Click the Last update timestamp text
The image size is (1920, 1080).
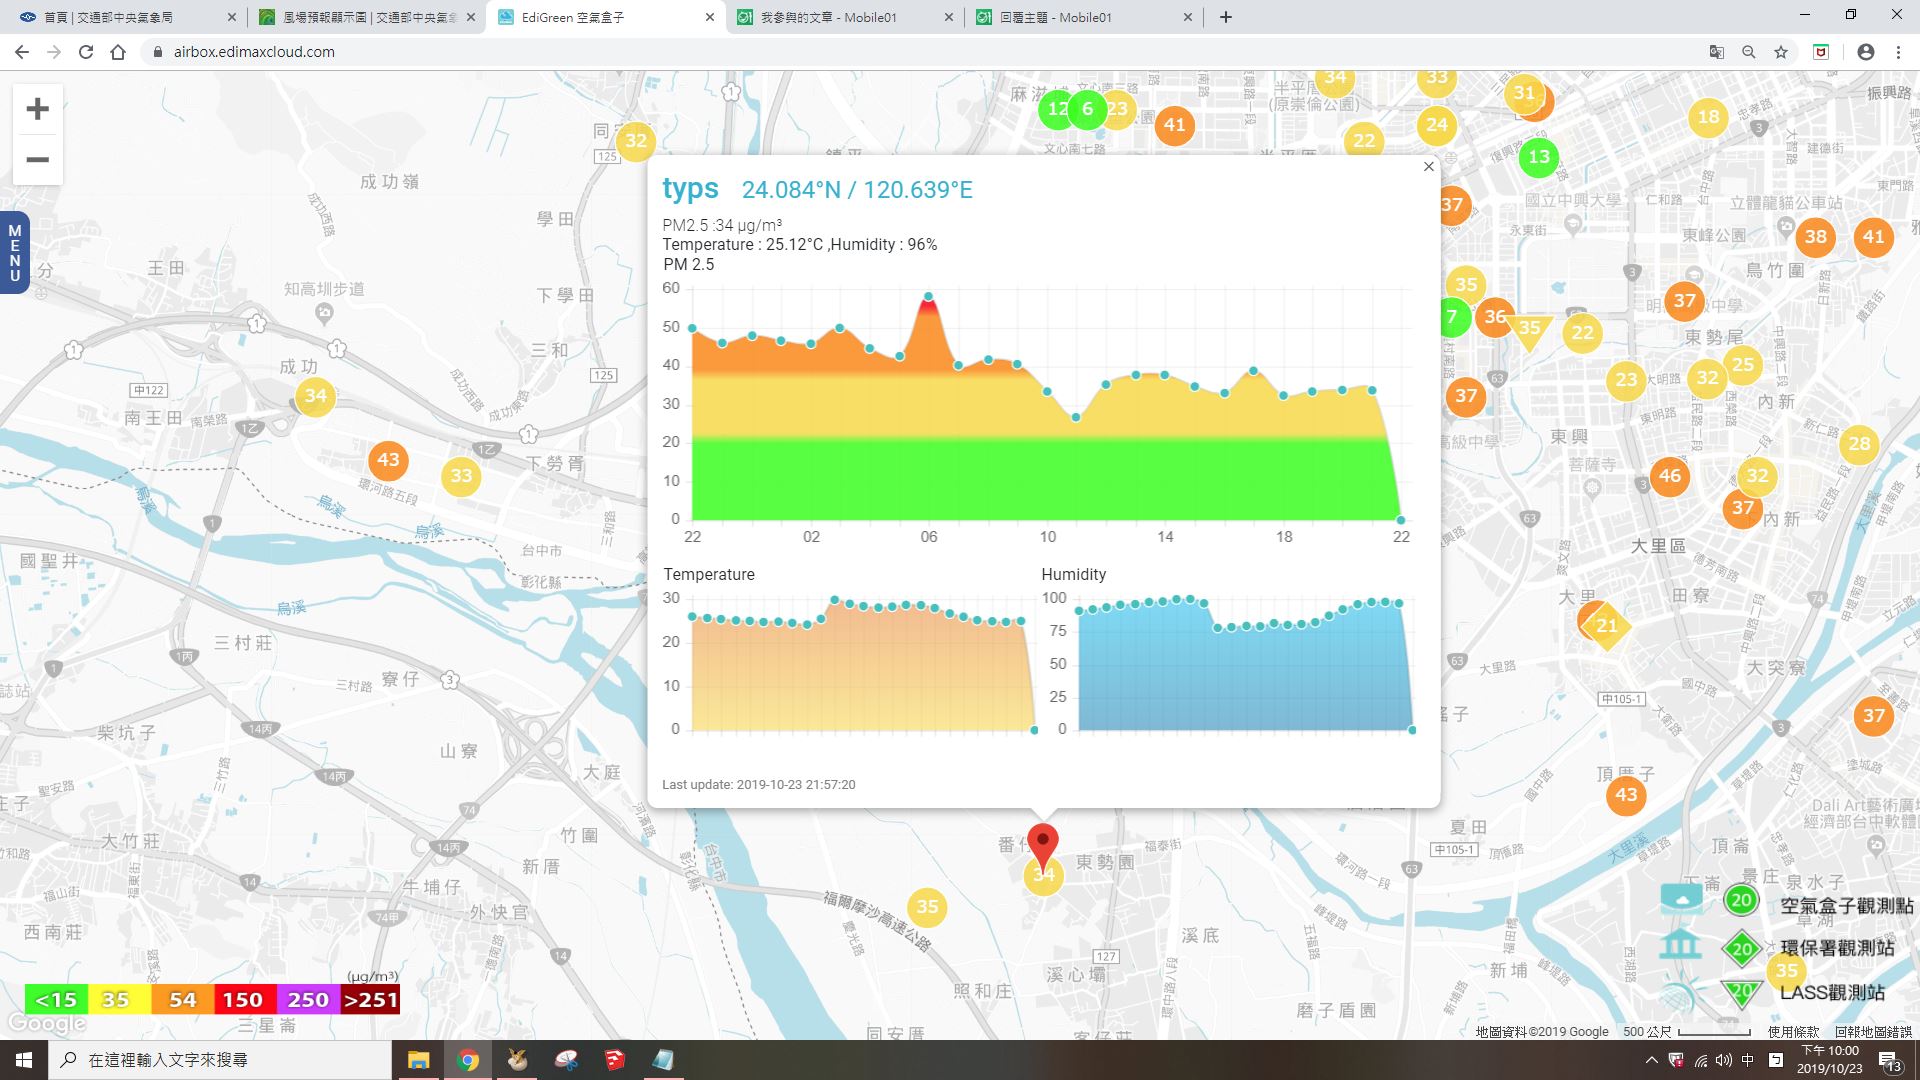759,785
